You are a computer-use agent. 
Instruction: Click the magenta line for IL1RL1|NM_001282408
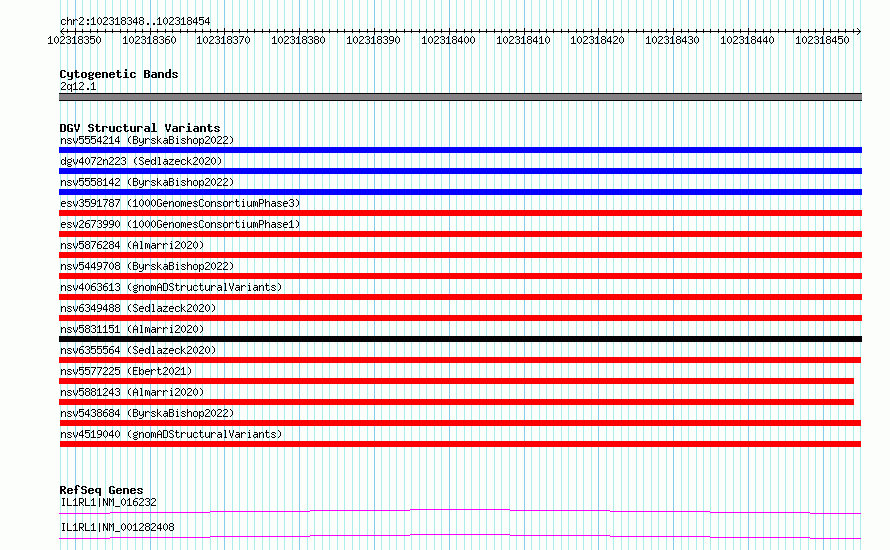pos(460,536)
